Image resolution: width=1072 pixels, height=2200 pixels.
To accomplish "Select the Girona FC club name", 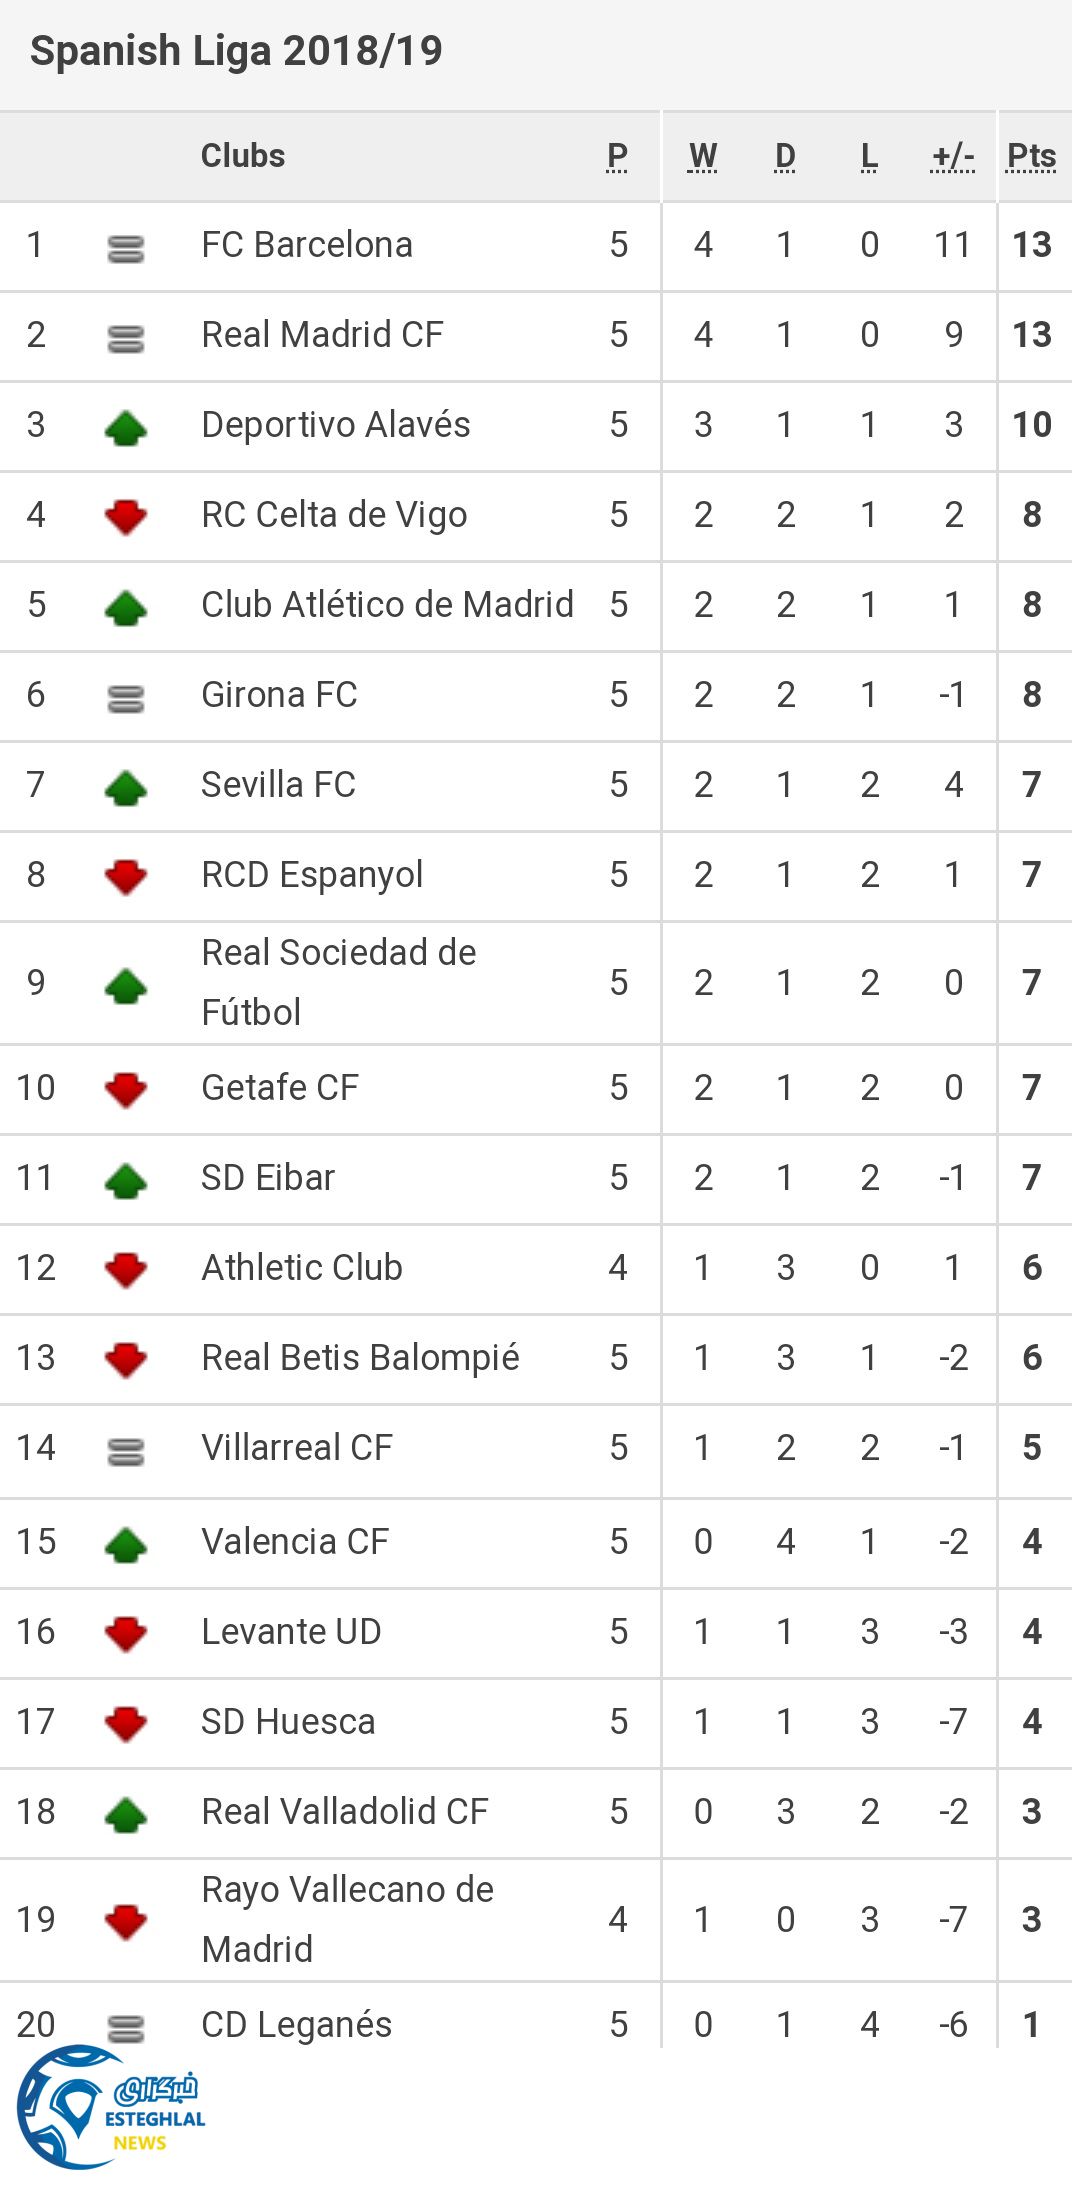I will [279, 695].
